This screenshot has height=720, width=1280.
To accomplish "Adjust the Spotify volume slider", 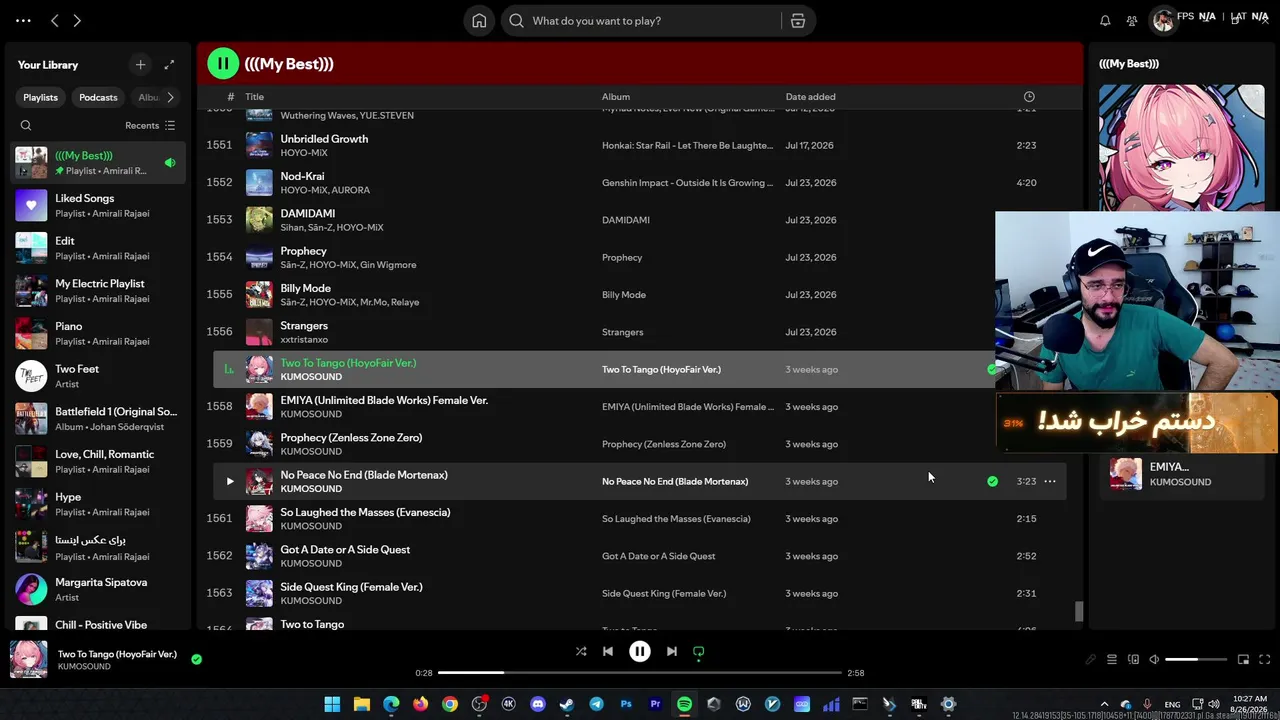I will [1196, 660].
